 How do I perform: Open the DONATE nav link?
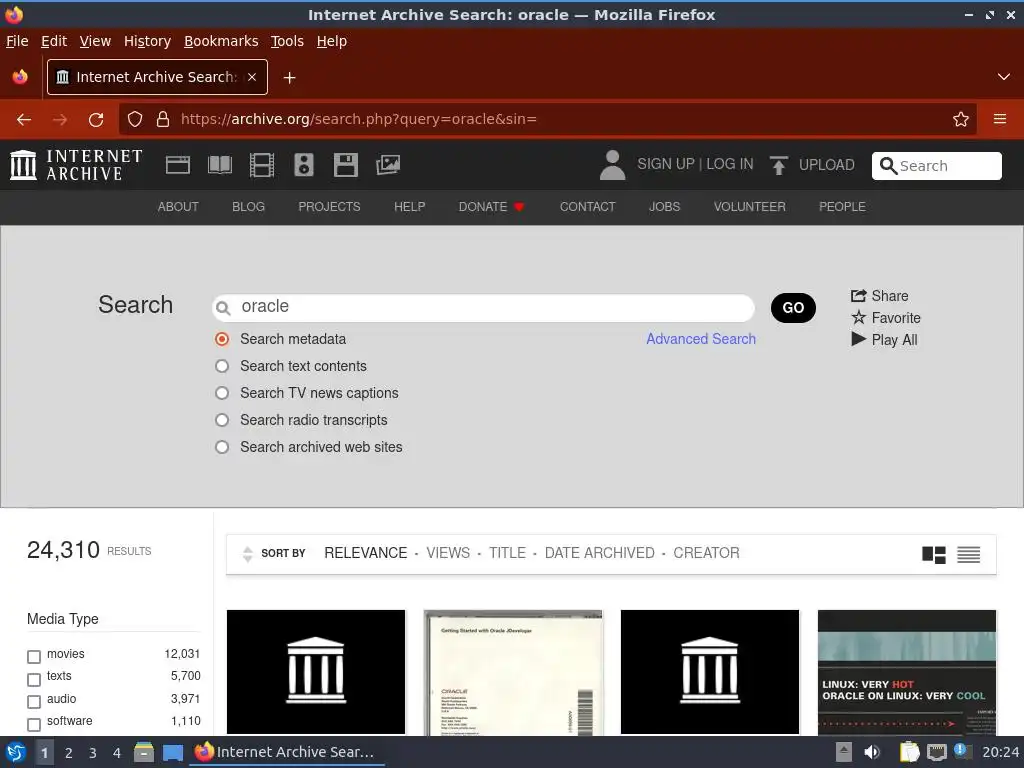click(x=491, y=206)
